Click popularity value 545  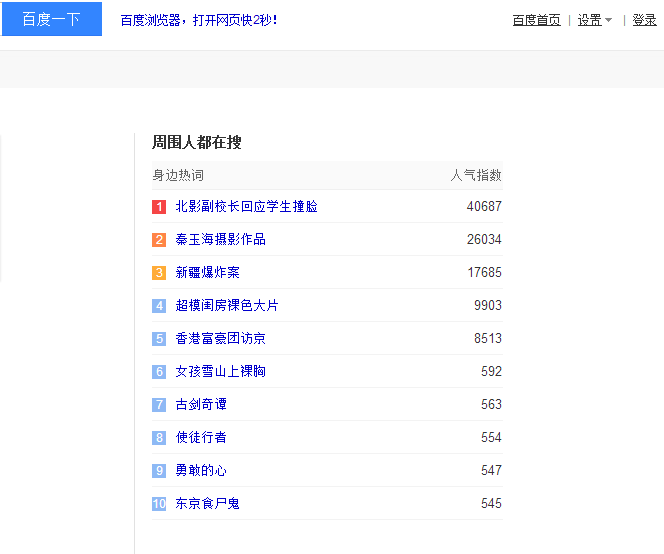point(491,504)
